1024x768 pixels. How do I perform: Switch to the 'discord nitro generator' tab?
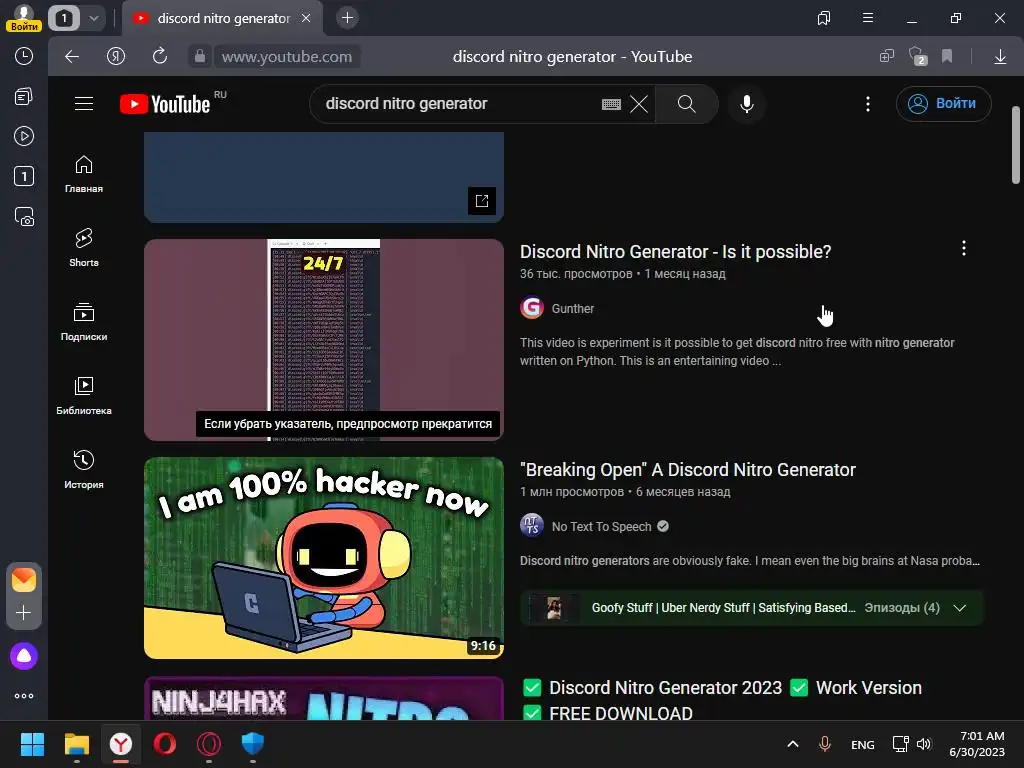tap(222, 18)
